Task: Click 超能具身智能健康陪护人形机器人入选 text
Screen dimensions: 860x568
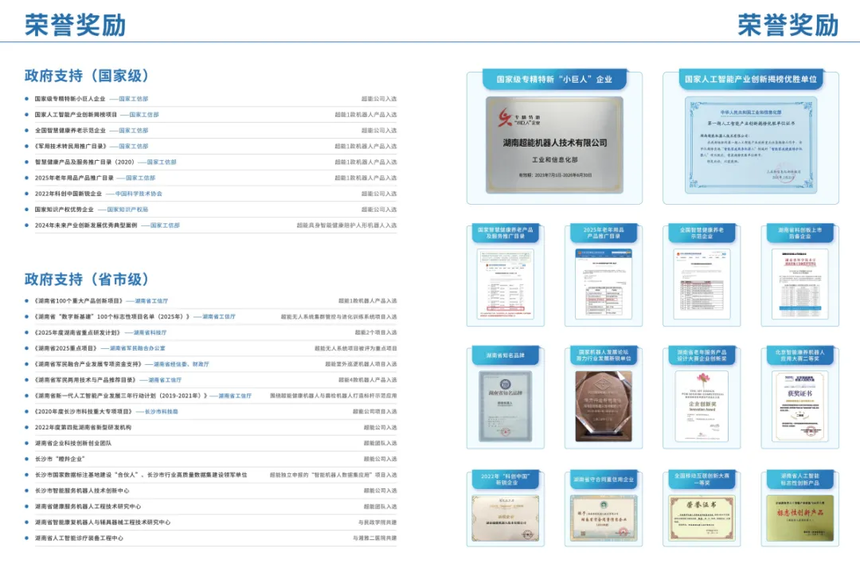Action: (x=347, y=225)
